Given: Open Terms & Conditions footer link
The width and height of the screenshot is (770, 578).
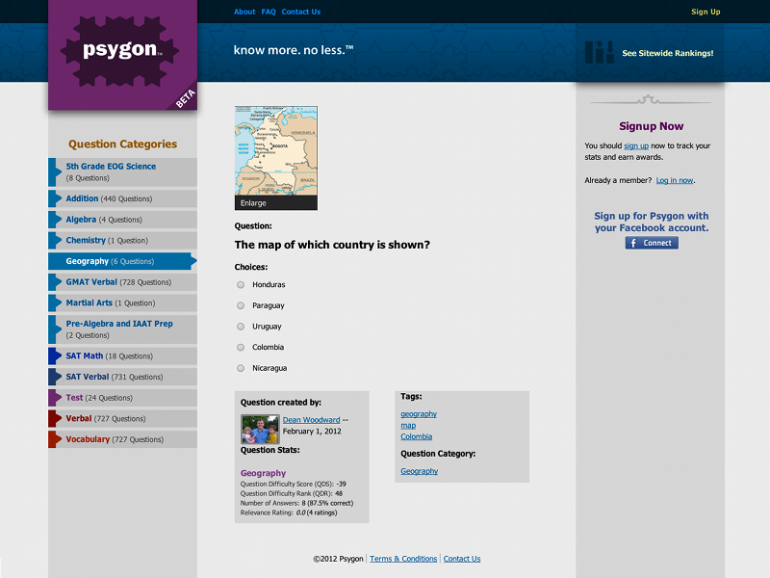Looking at the screenshot, I should click(x=403, y=559).
